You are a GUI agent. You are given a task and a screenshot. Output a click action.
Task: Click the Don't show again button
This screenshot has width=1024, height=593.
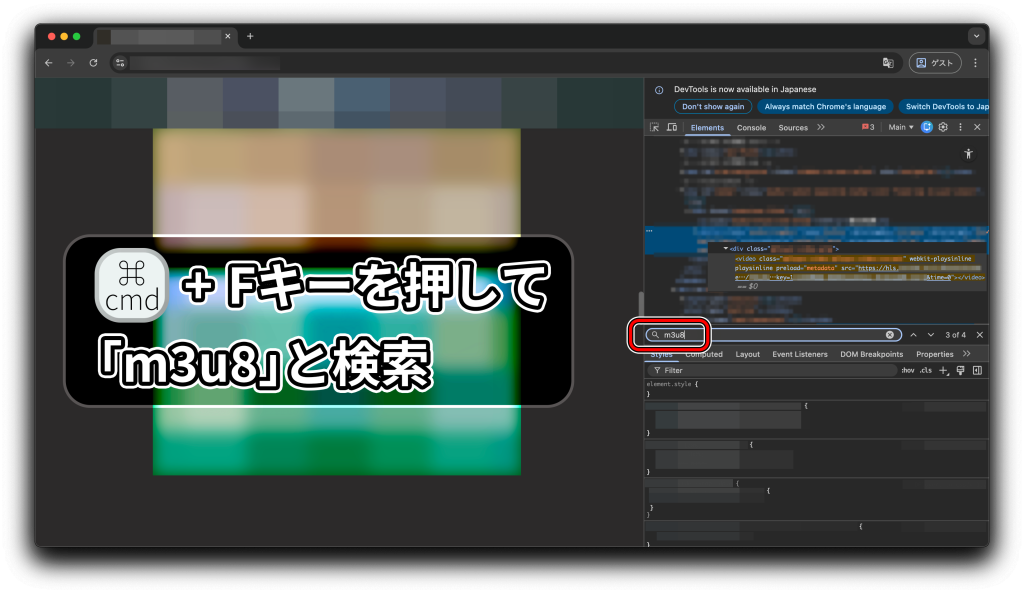(713, 106)
